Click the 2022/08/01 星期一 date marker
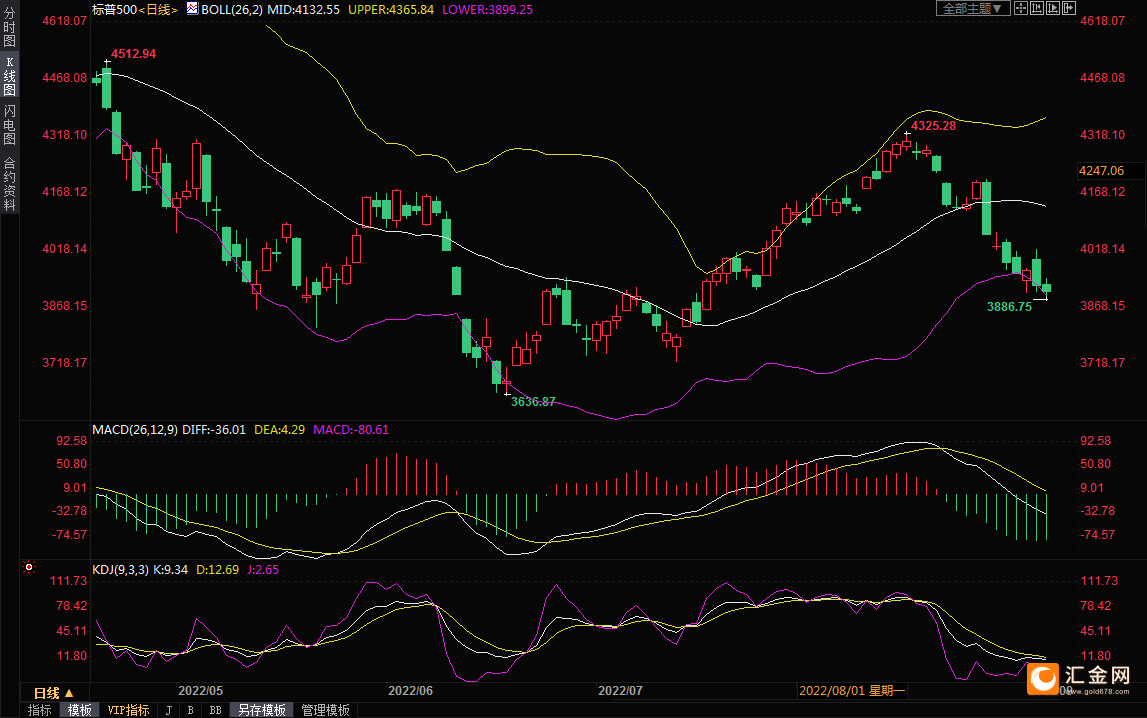This screenshot has width=1147, height=718. [x=851, y=691]
